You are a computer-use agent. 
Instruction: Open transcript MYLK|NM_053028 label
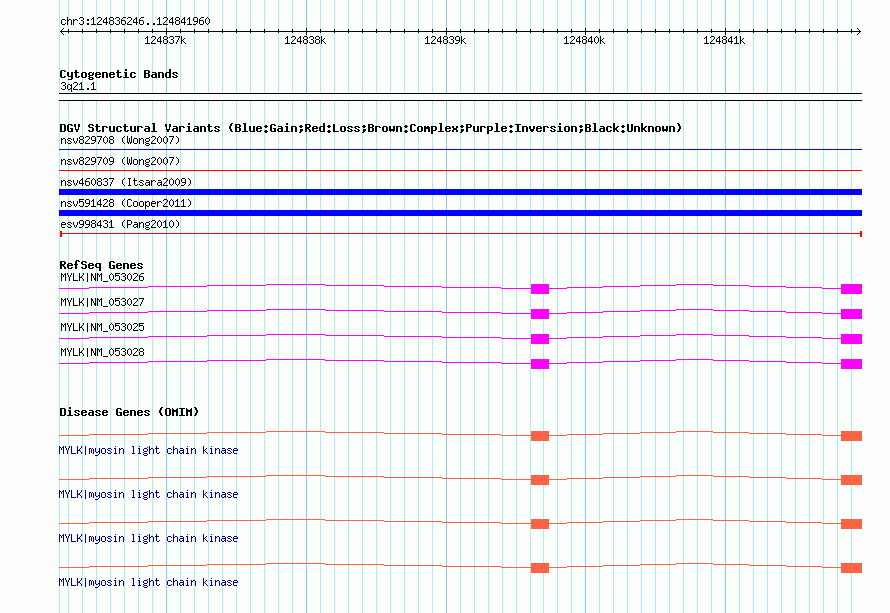tap(102, 352)
